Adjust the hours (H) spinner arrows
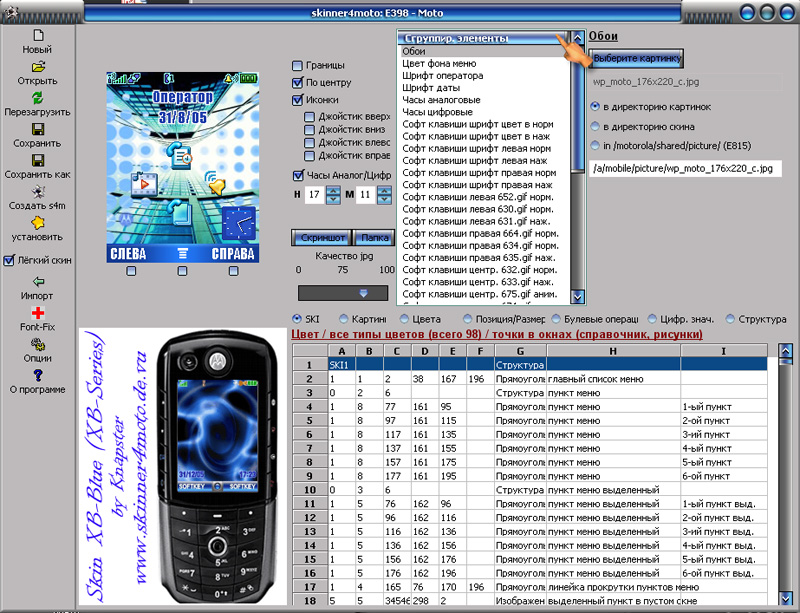 pos(333,194)
